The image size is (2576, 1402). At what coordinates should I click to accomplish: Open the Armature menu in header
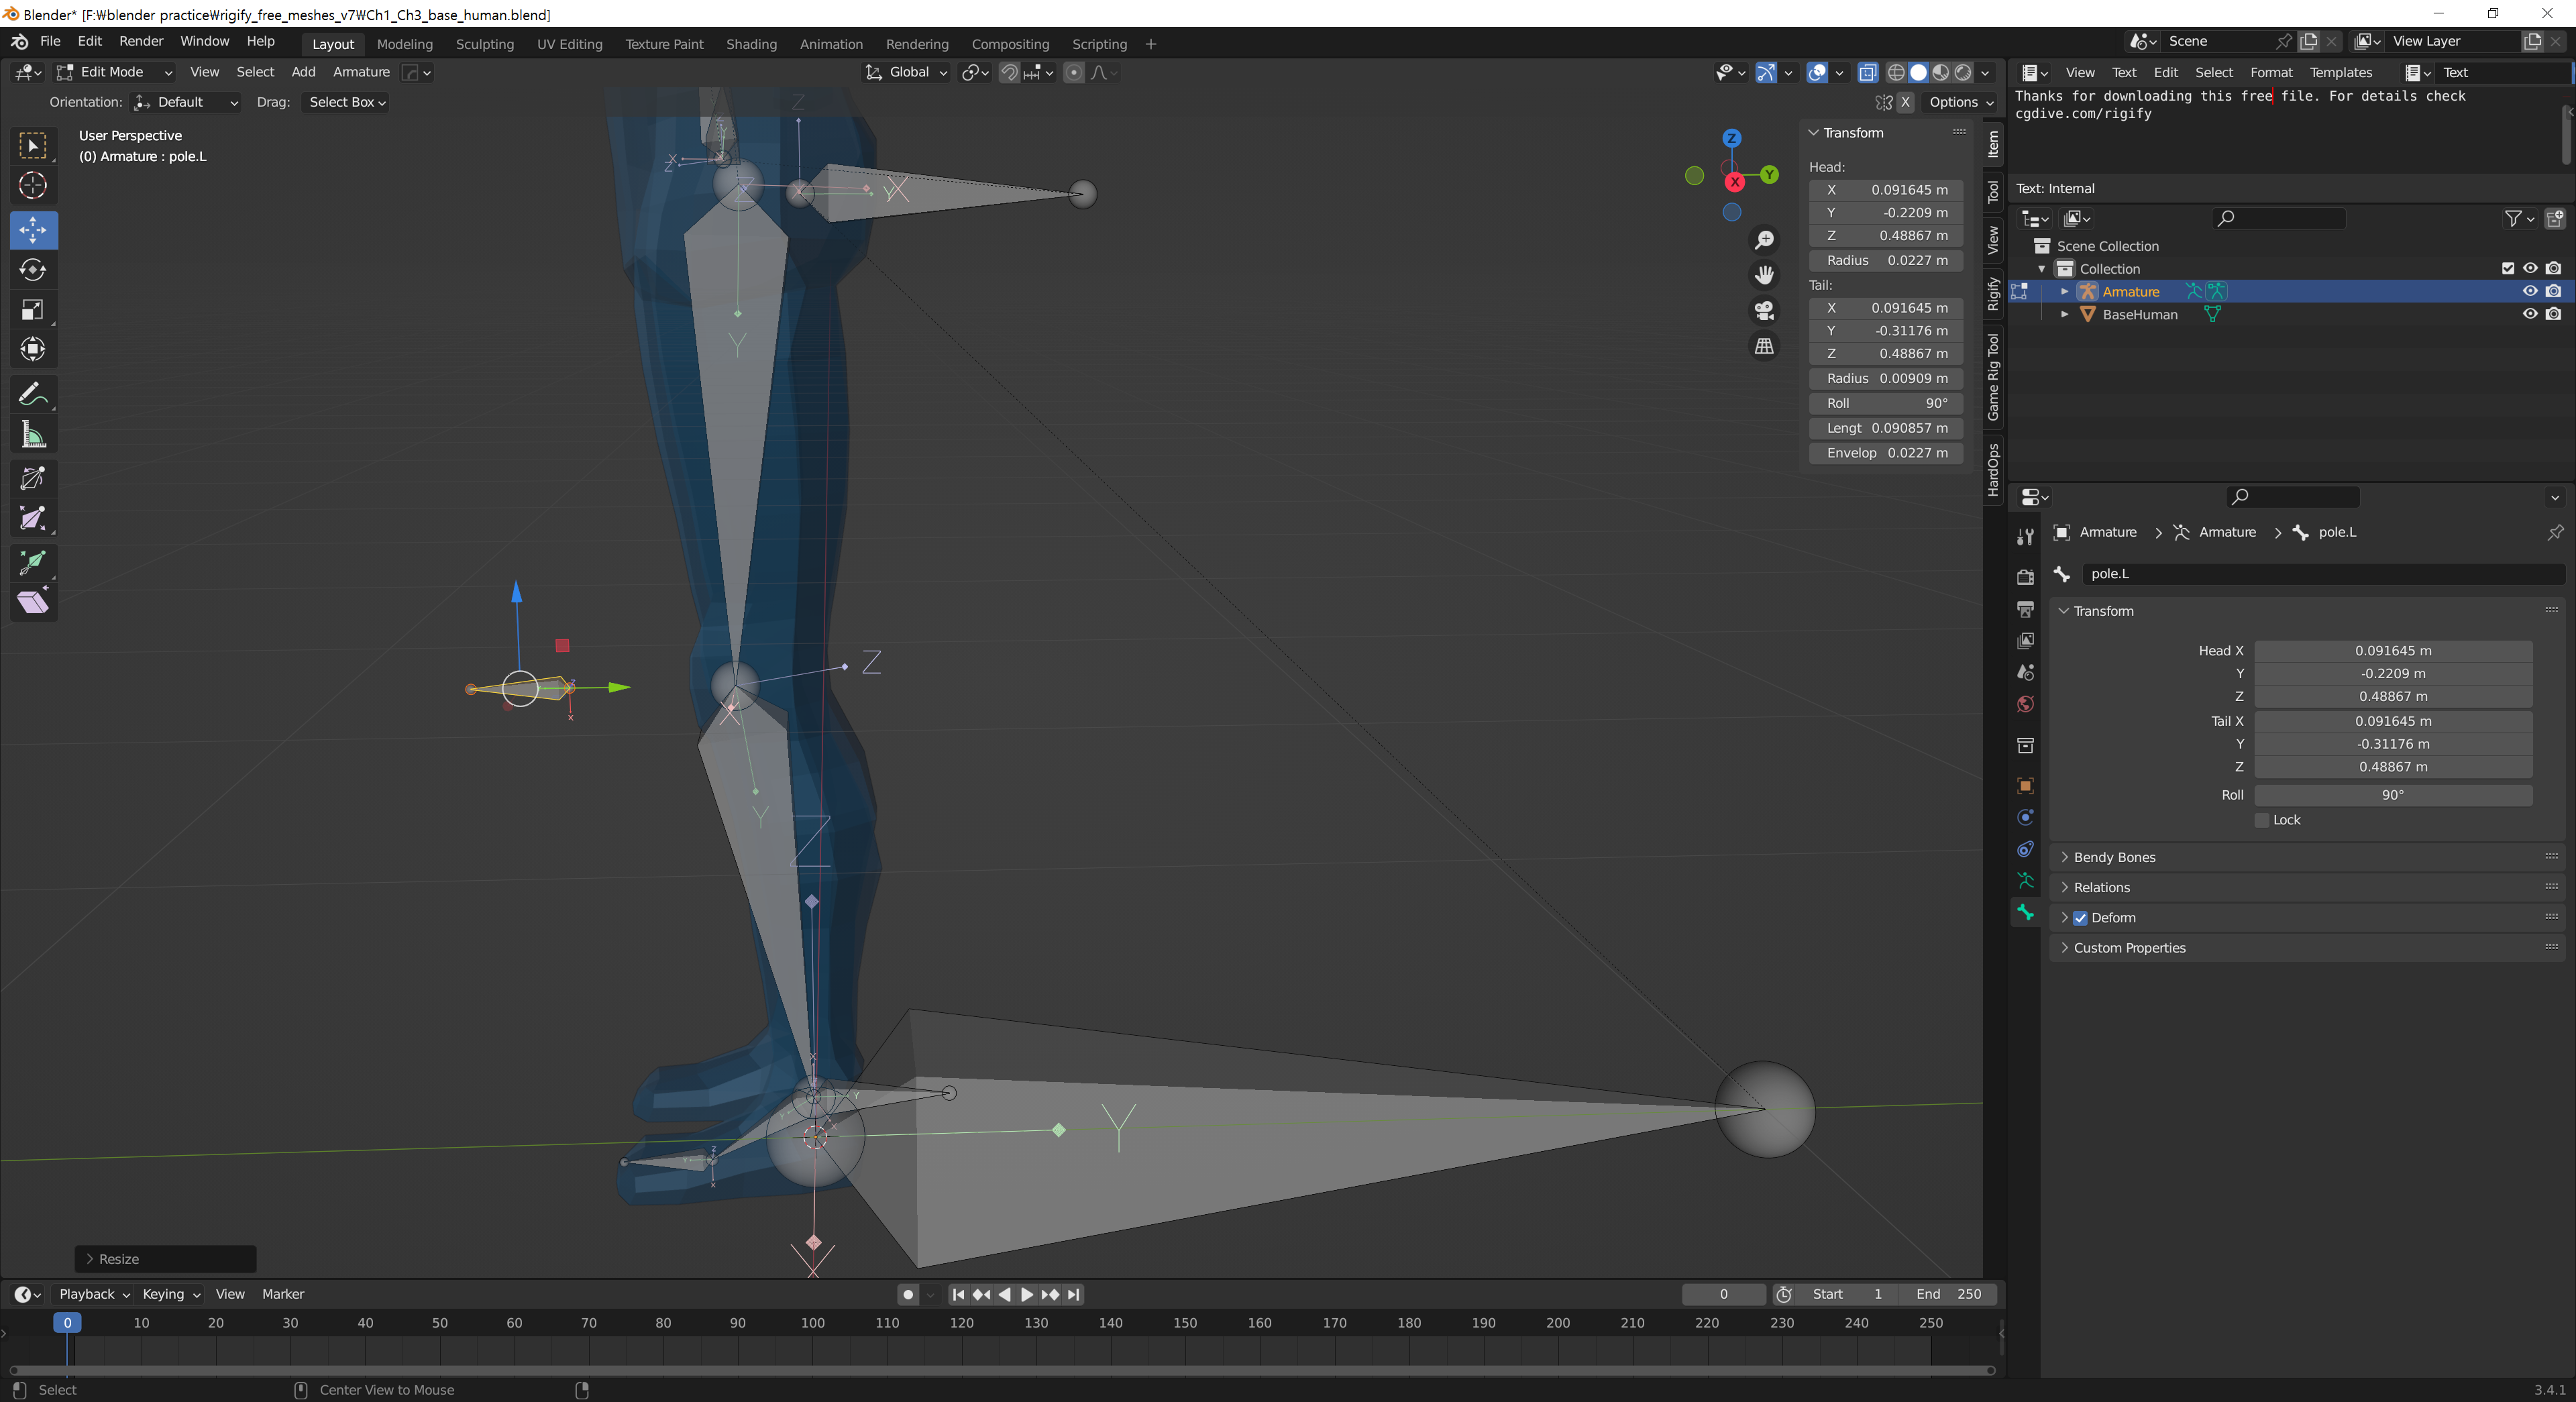(x=361, y=72)
